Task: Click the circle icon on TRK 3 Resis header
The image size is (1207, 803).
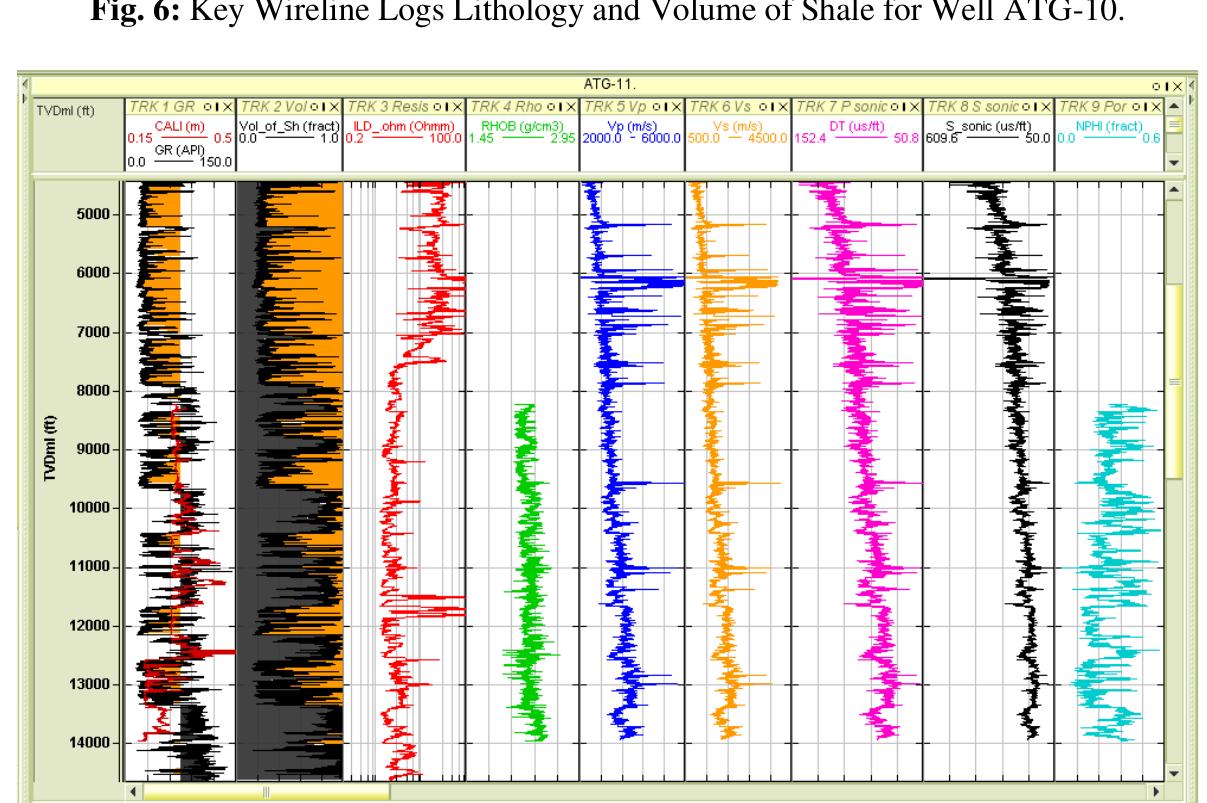Action: point(436,106)
